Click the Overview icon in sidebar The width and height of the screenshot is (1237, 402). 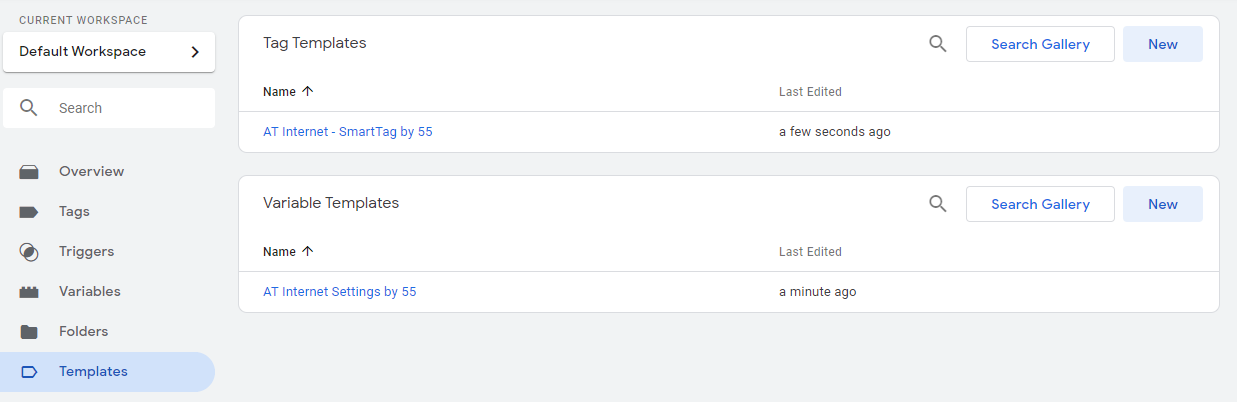pos(29,172)
